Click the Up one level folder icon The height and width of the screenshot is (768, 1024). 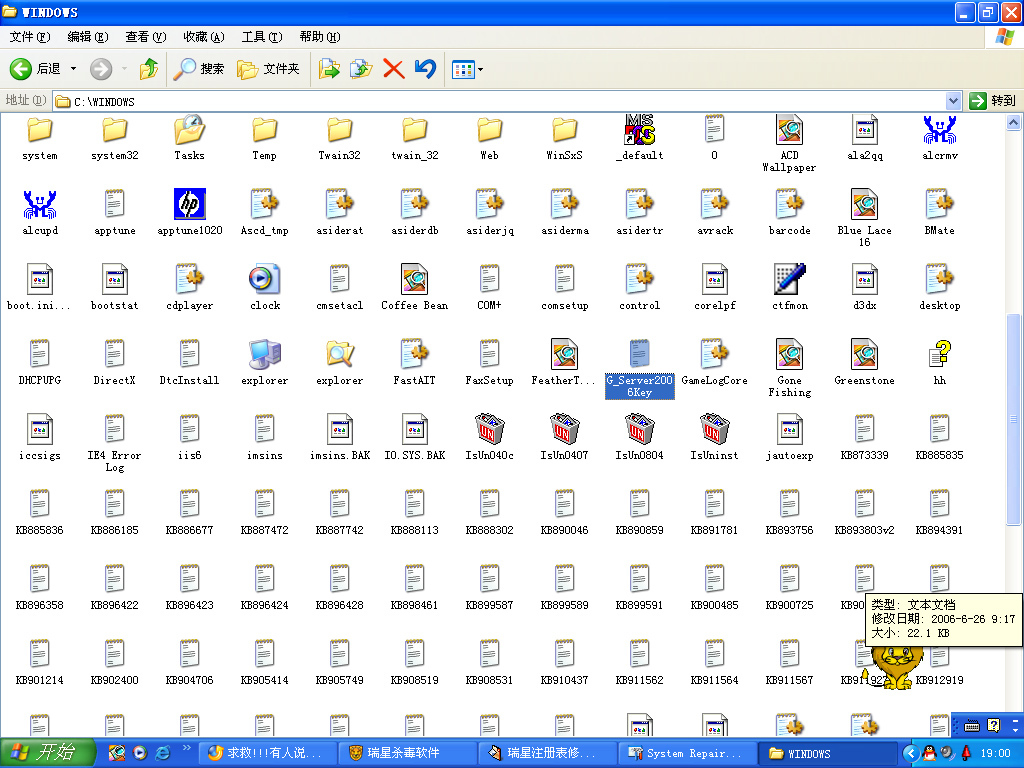click(x=149, y=69)
